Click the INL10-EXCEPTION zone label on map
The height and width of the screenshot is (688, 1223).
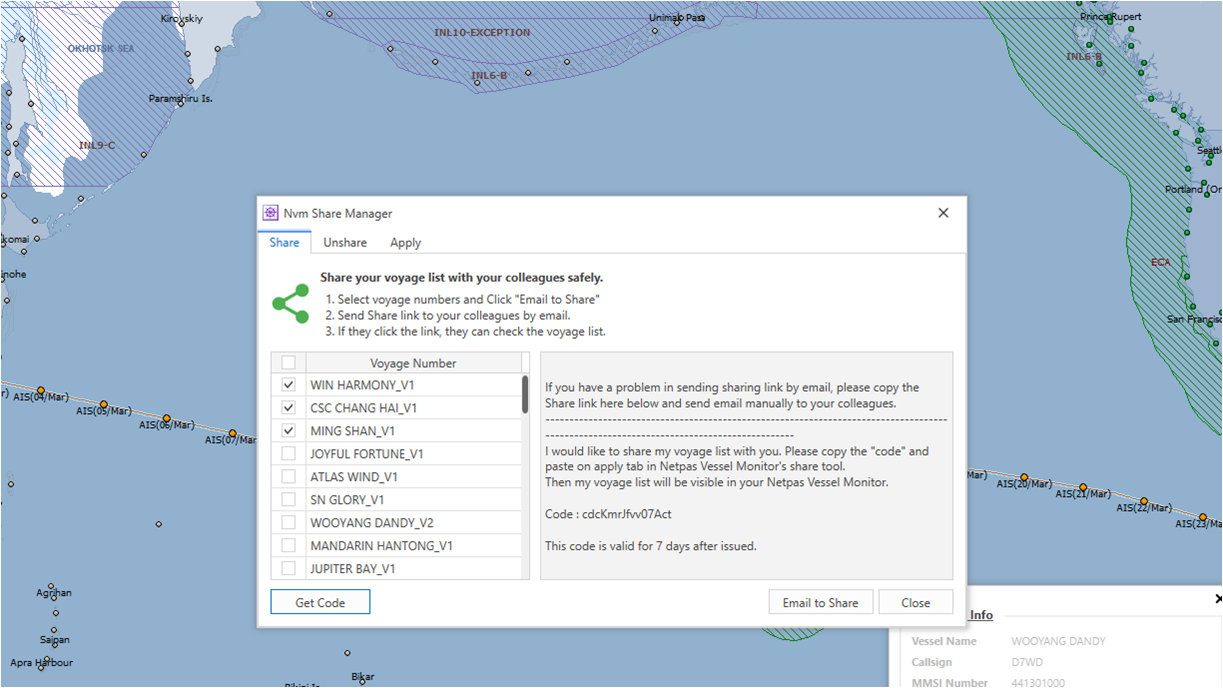tap(482, 33)
